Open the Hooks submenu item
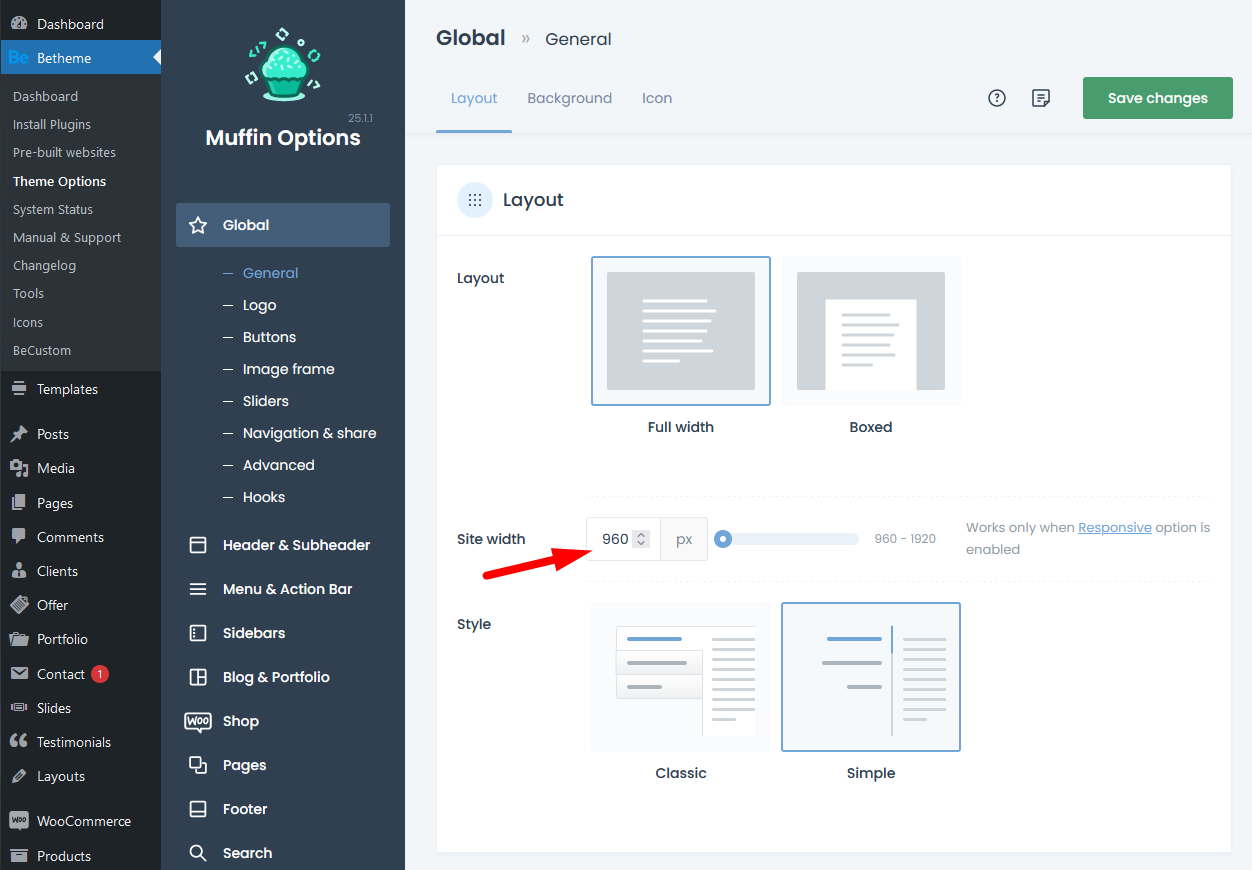Screen dimensions: 1252x870 coord(264,497)
